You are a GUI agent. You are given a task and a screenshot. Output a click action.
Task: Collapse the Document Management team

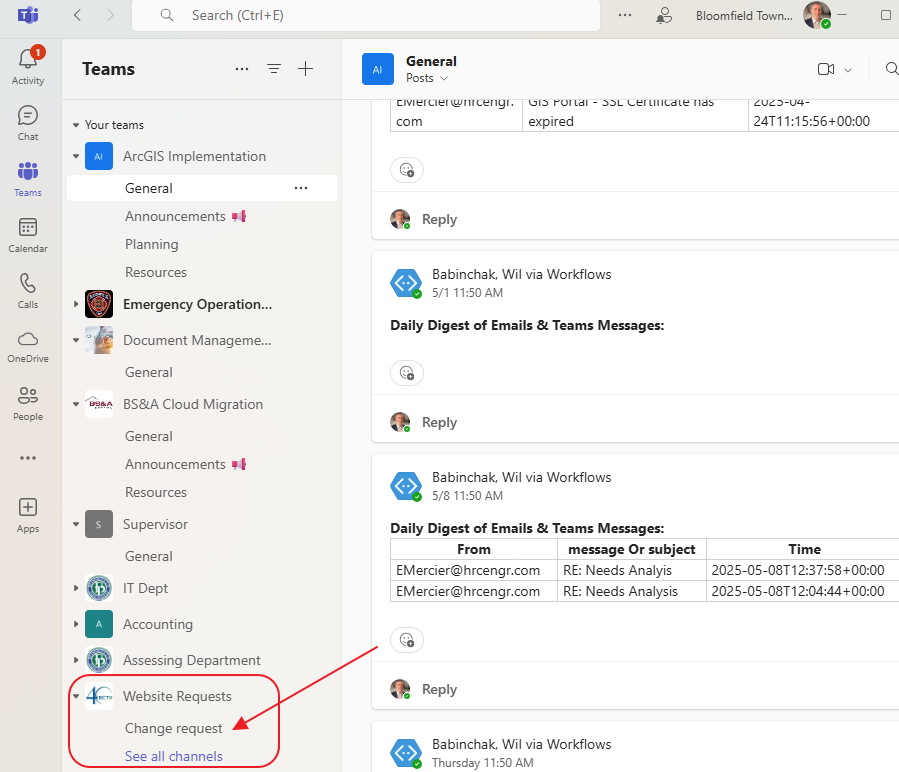[76, 340]
